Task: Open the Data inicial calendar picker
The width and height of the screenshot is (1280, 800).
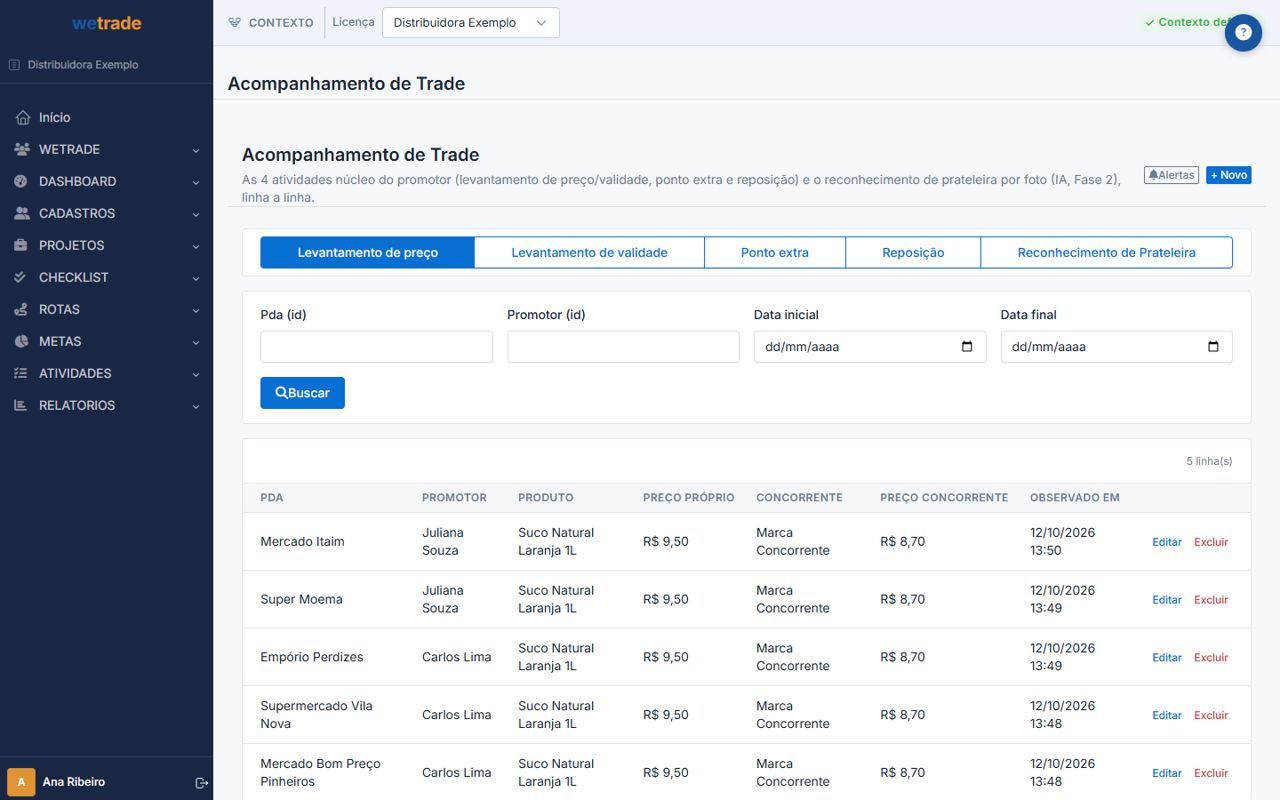Action: (967, 347)
